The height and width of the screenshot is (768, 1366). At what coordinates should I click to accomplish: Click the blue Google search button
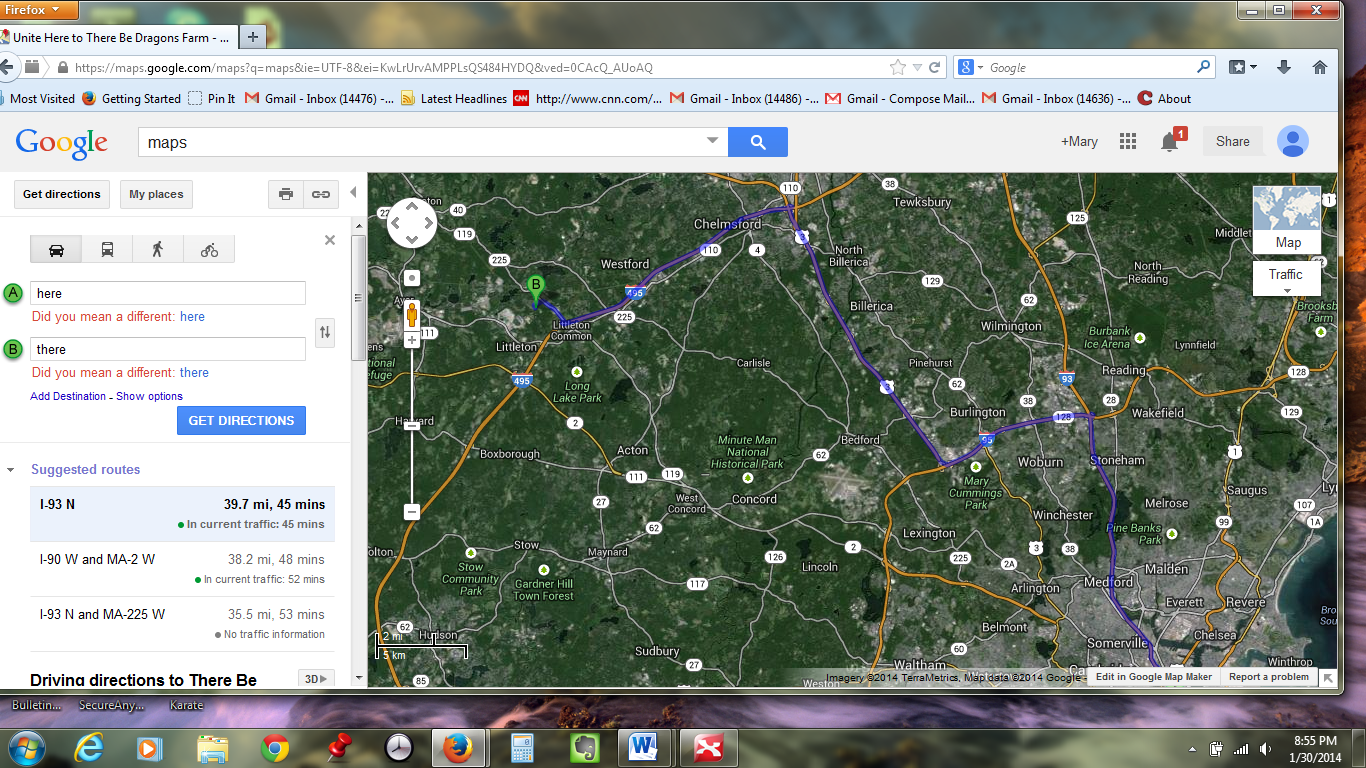pyautogui.click(x=758, y=142)
